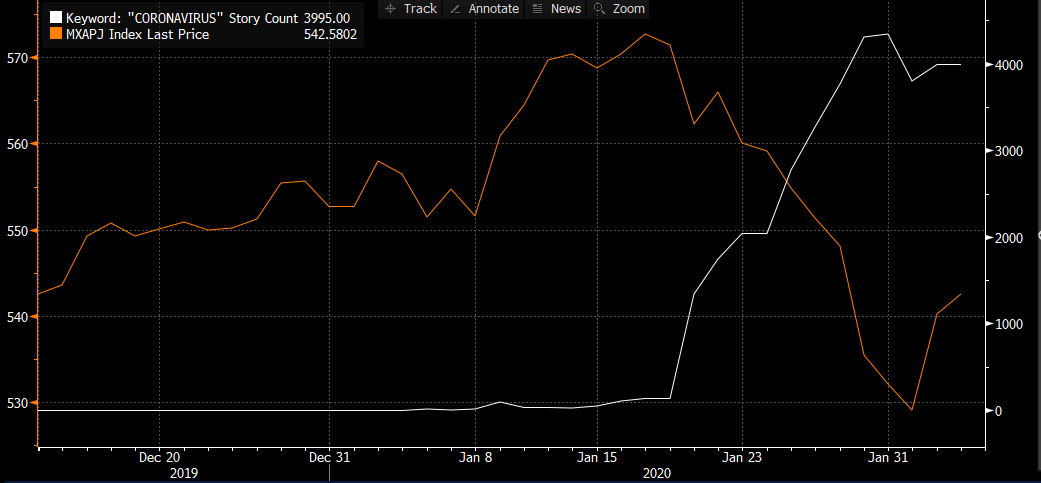The width and height of the screenshot is (1041, 483).
Task: Select the Zoom magnifier tool
Action: coord(619,9)
